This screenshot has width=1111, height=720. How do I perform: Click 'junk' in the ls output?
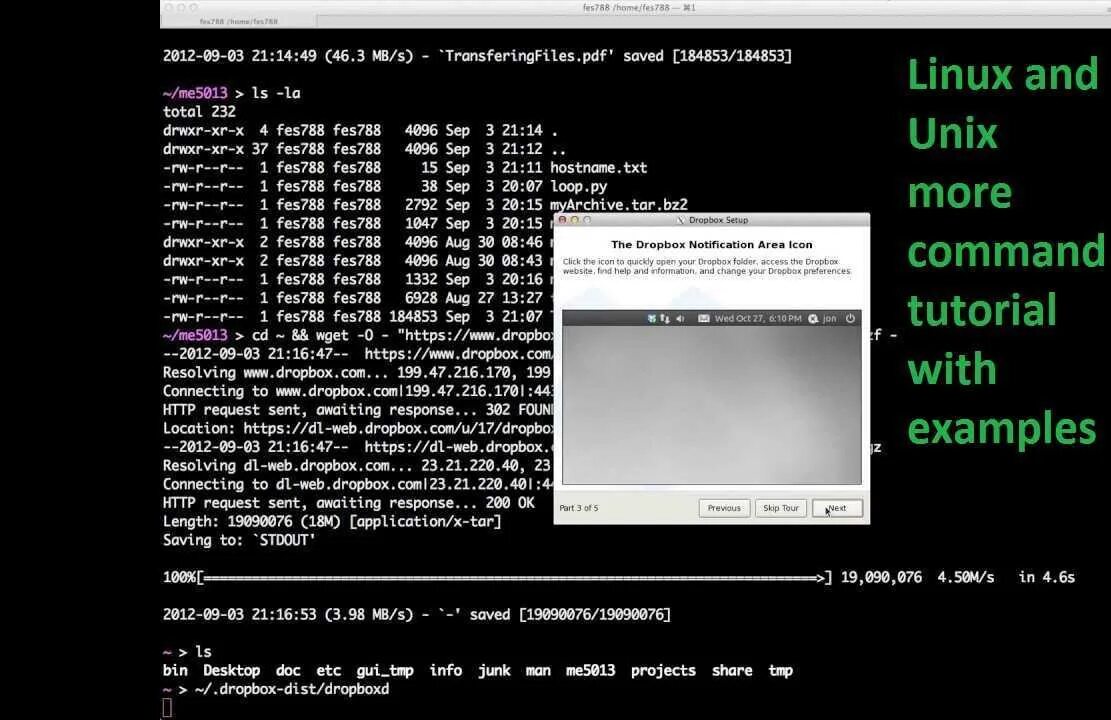(x=494, y=670)
